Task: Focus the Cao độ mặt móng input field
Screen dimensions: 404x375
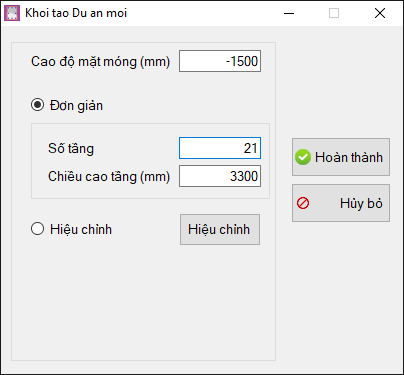Action: (x=220, y=61)
